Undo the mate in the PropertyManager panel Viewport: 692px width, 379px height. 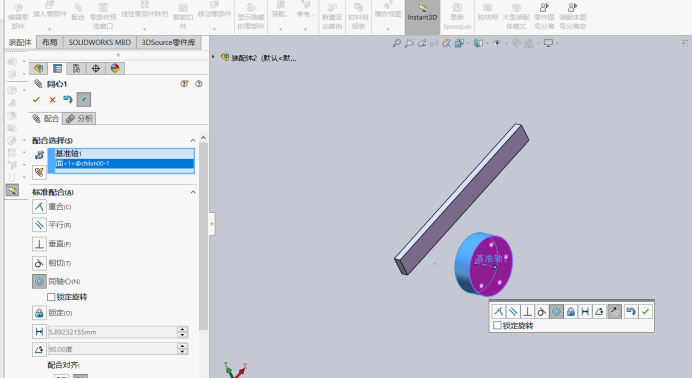(68, 99)
